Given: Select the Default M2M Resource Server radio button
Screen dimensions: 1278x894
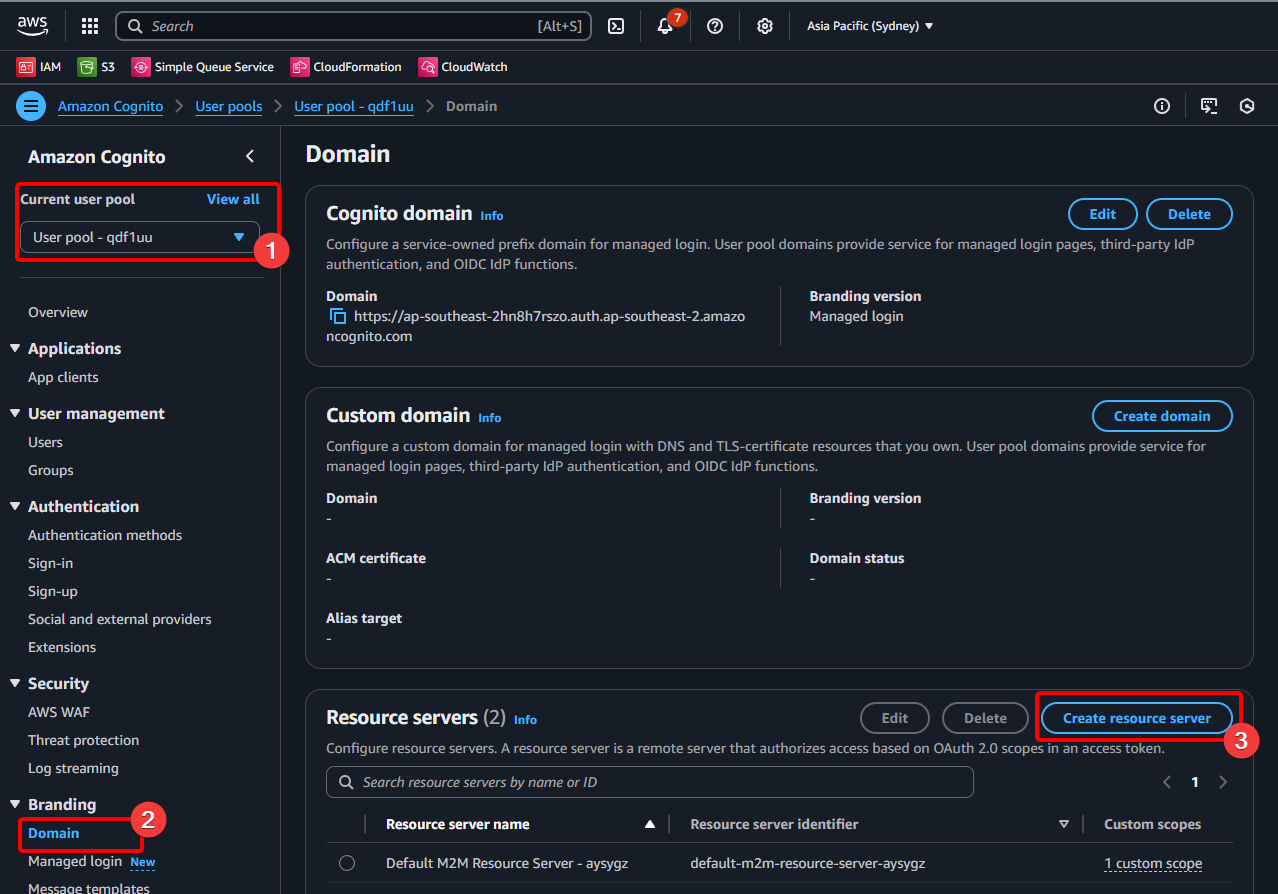Looking at the screenshot, I should click(x=347, y=863).
